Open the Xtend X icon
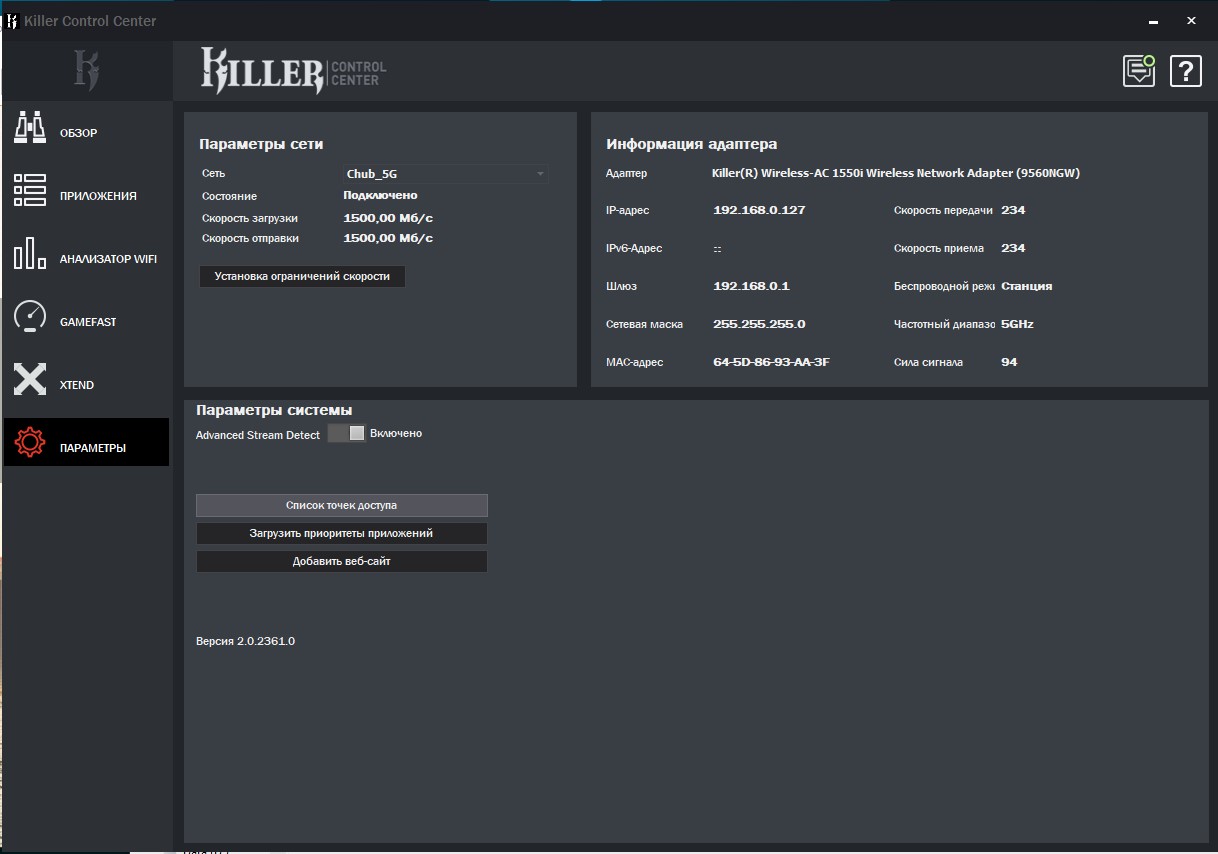Viewport: 1218px width, 854px height. click(30, 379)
